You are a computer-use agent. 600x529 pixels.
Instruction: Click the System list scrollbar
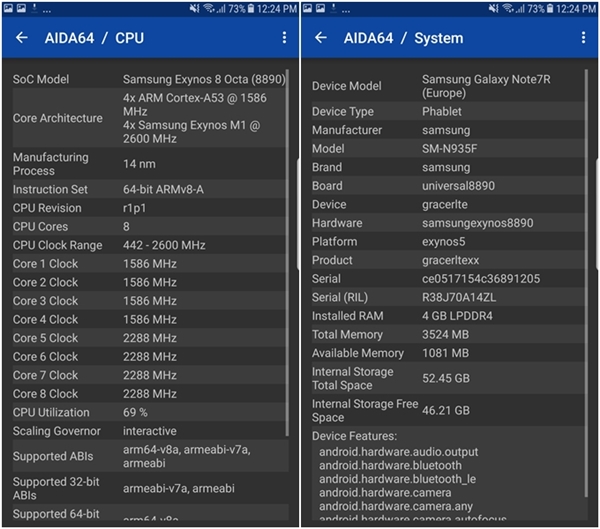point(586,283)
